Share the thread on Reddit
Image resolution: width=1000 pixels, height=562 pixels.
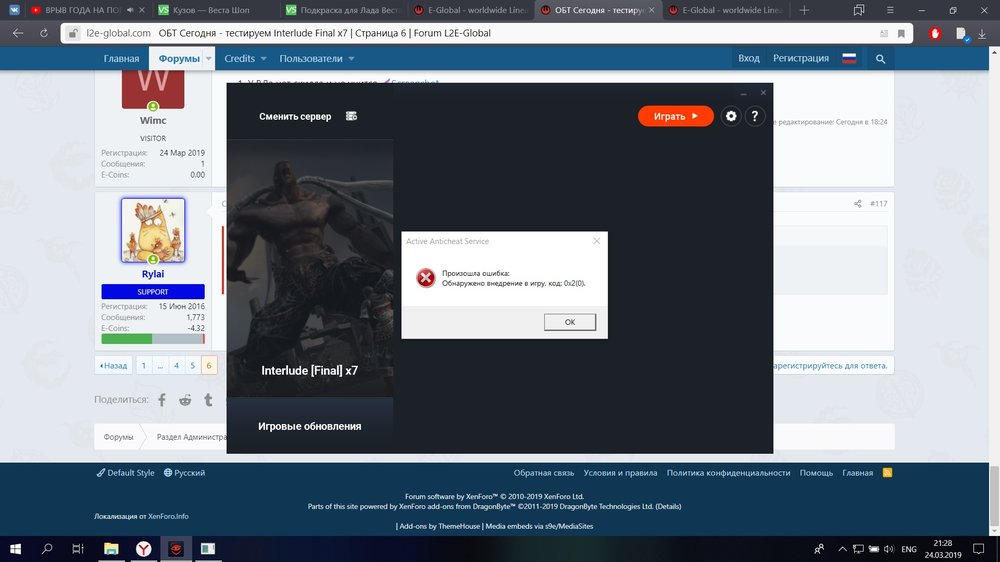(x=185, y=400)
